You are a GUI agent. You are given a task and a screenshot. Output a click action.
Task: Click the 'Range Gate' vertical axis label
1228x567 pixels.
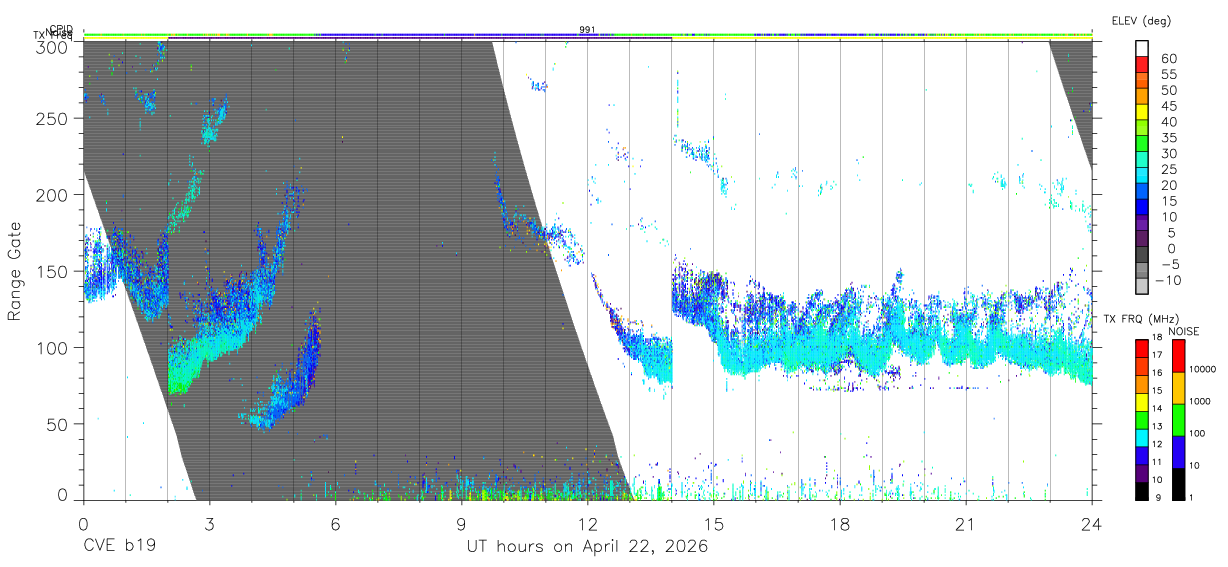(x=15, y=271)
